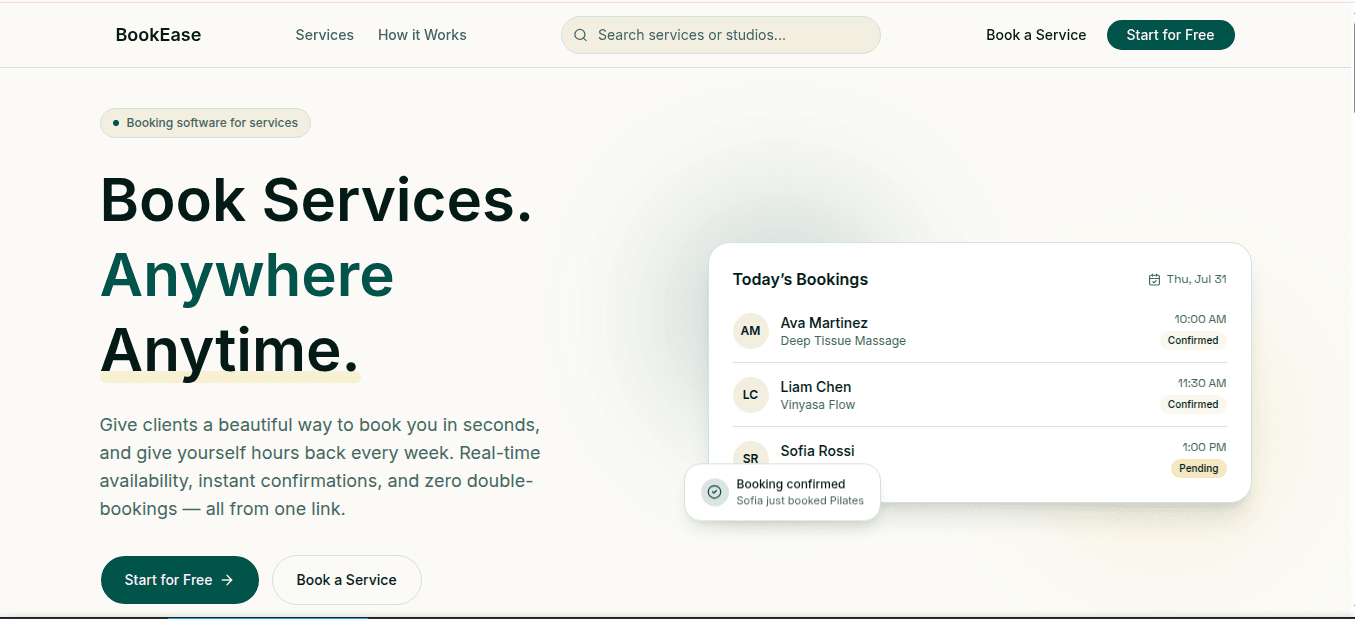Image resolution: width=1355 pixels, height=619 pixels.
Task: Click the Confirmed badge for Ava Martinez
Action: [x=1193, y=340]
